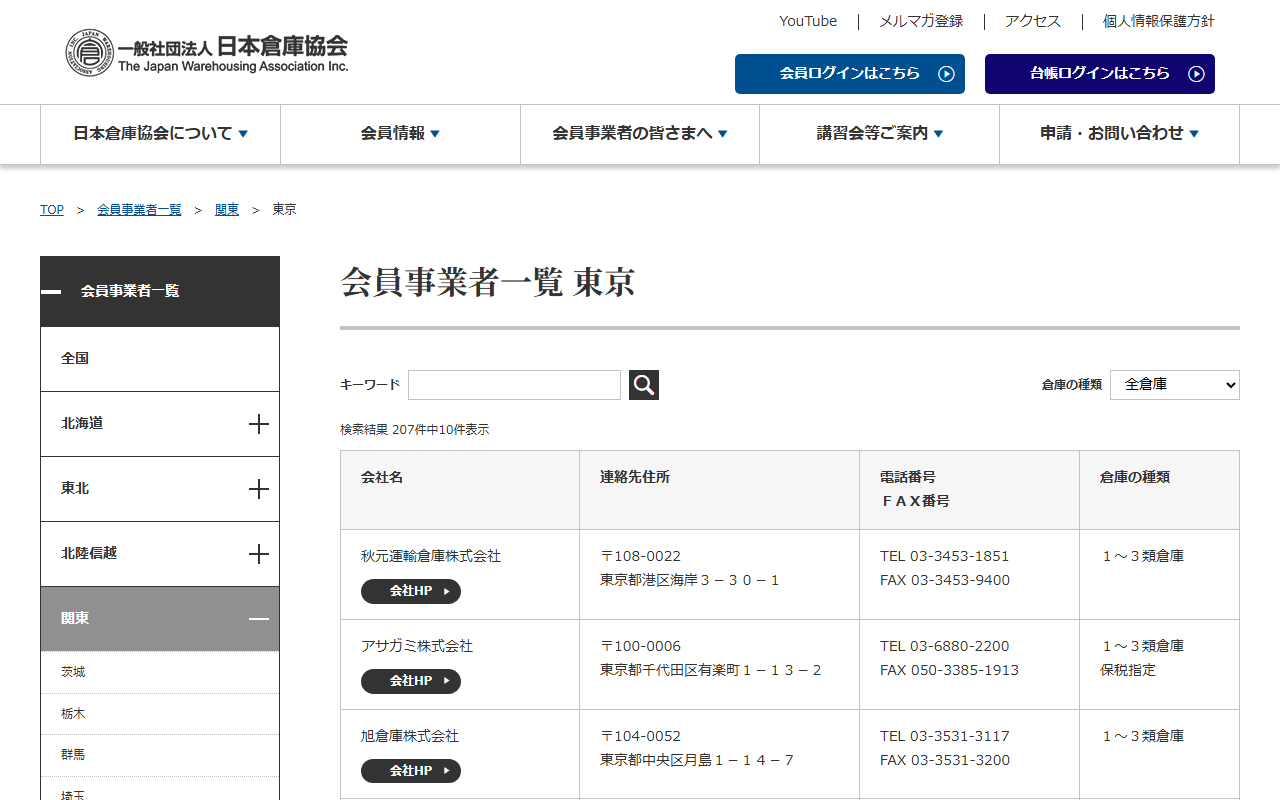The image size is (1280, 800).
Task: Click the magnifier search button
Action: (x=644, y=385)
